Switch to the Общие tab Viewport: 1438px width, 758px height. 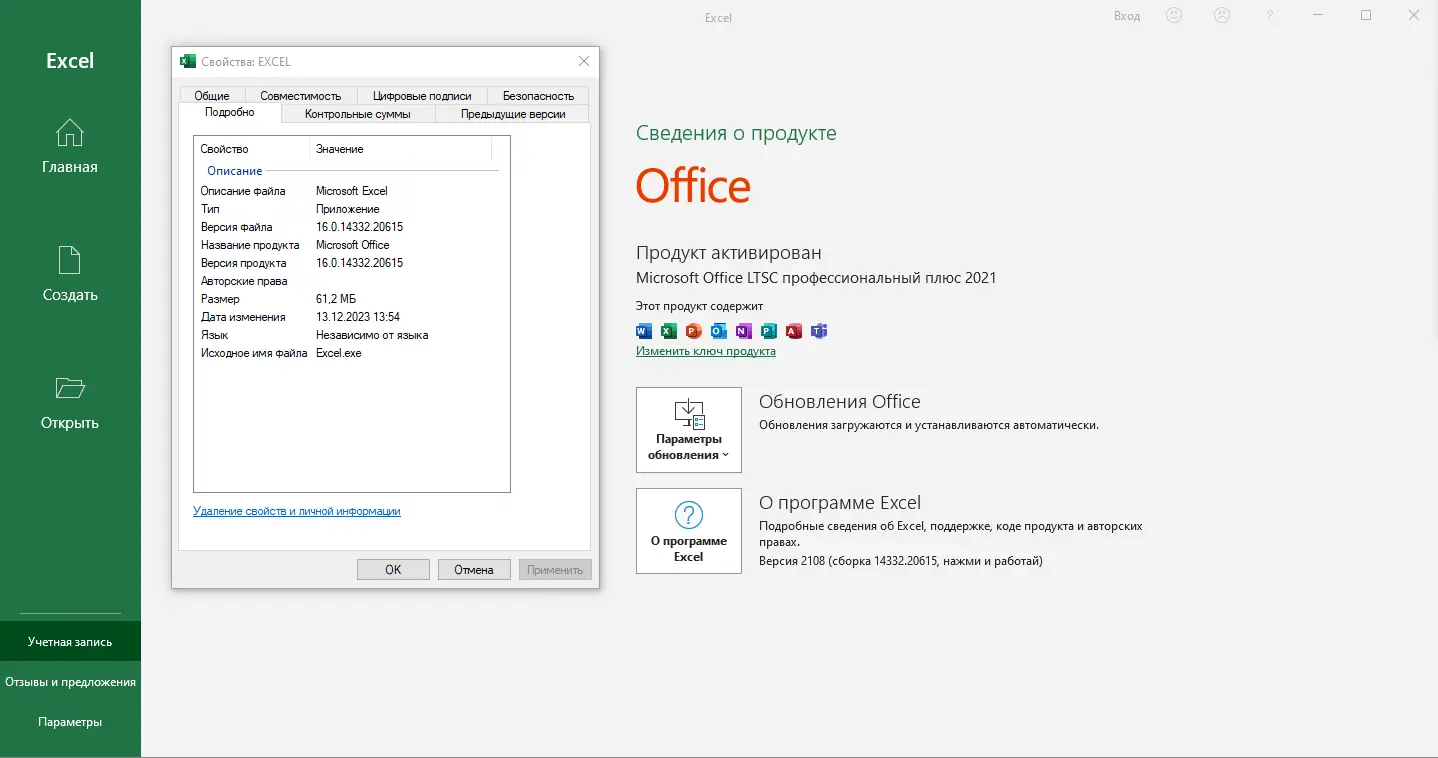click(x=212, y=96)
